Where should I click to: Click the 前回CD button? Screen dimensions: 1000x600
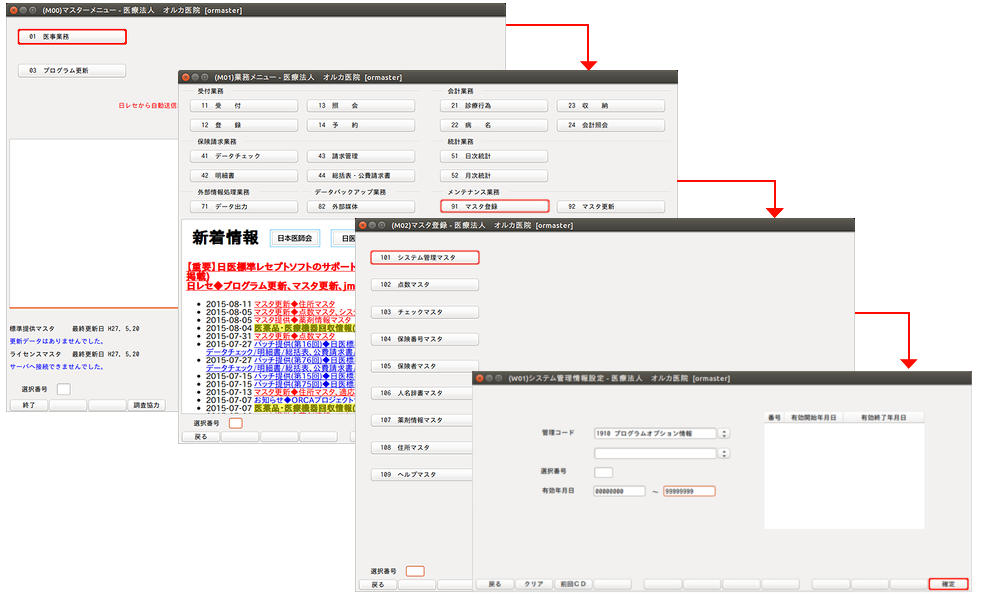[573, 584]
